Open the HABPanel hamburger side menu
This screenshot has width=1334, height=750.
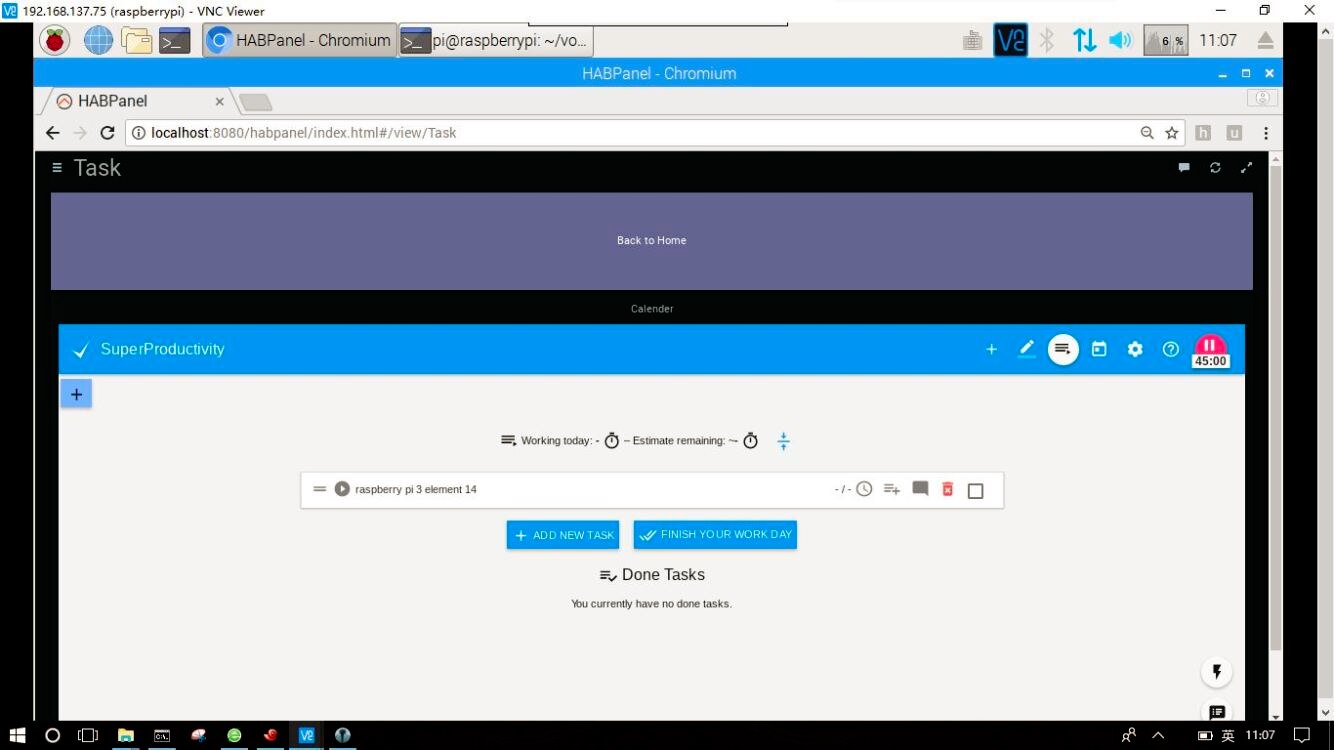pos(57,168)
